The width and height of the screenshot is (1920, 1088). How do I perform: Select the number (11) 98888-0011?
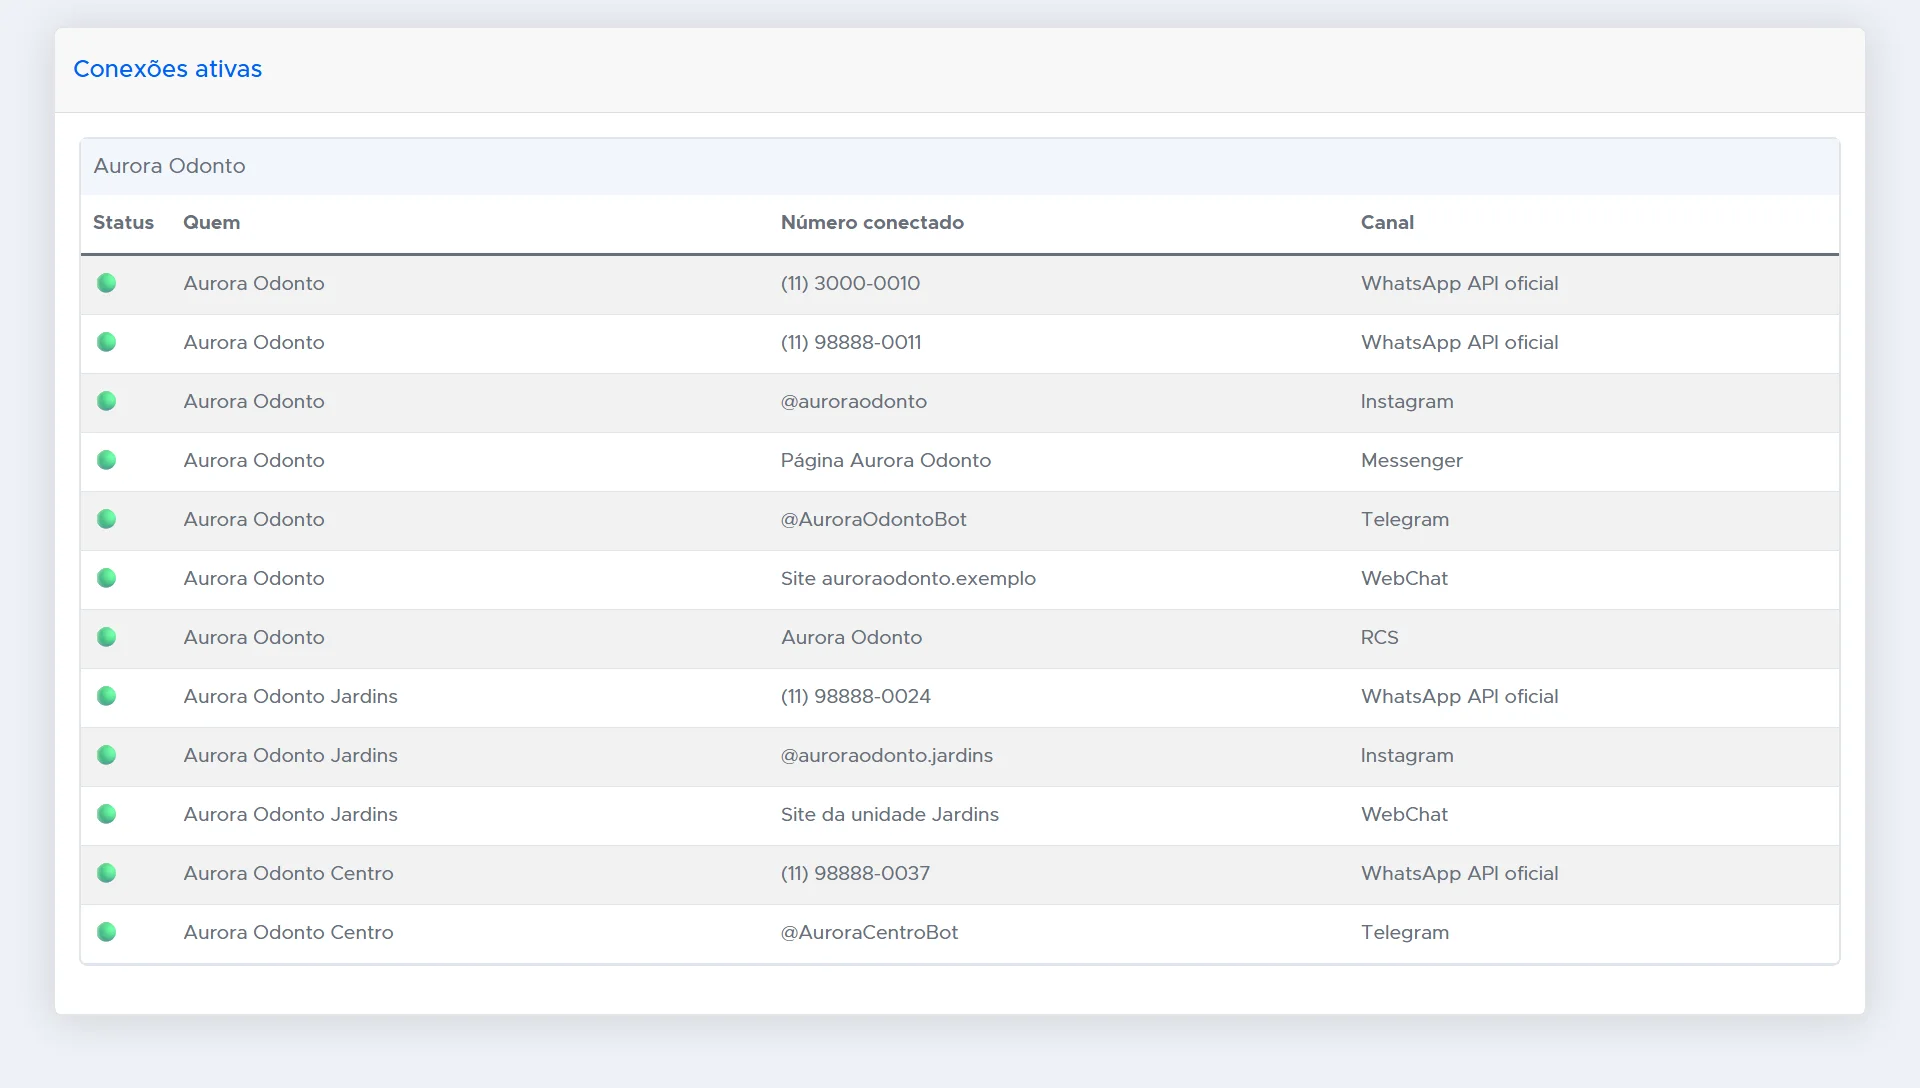point(851,342)
